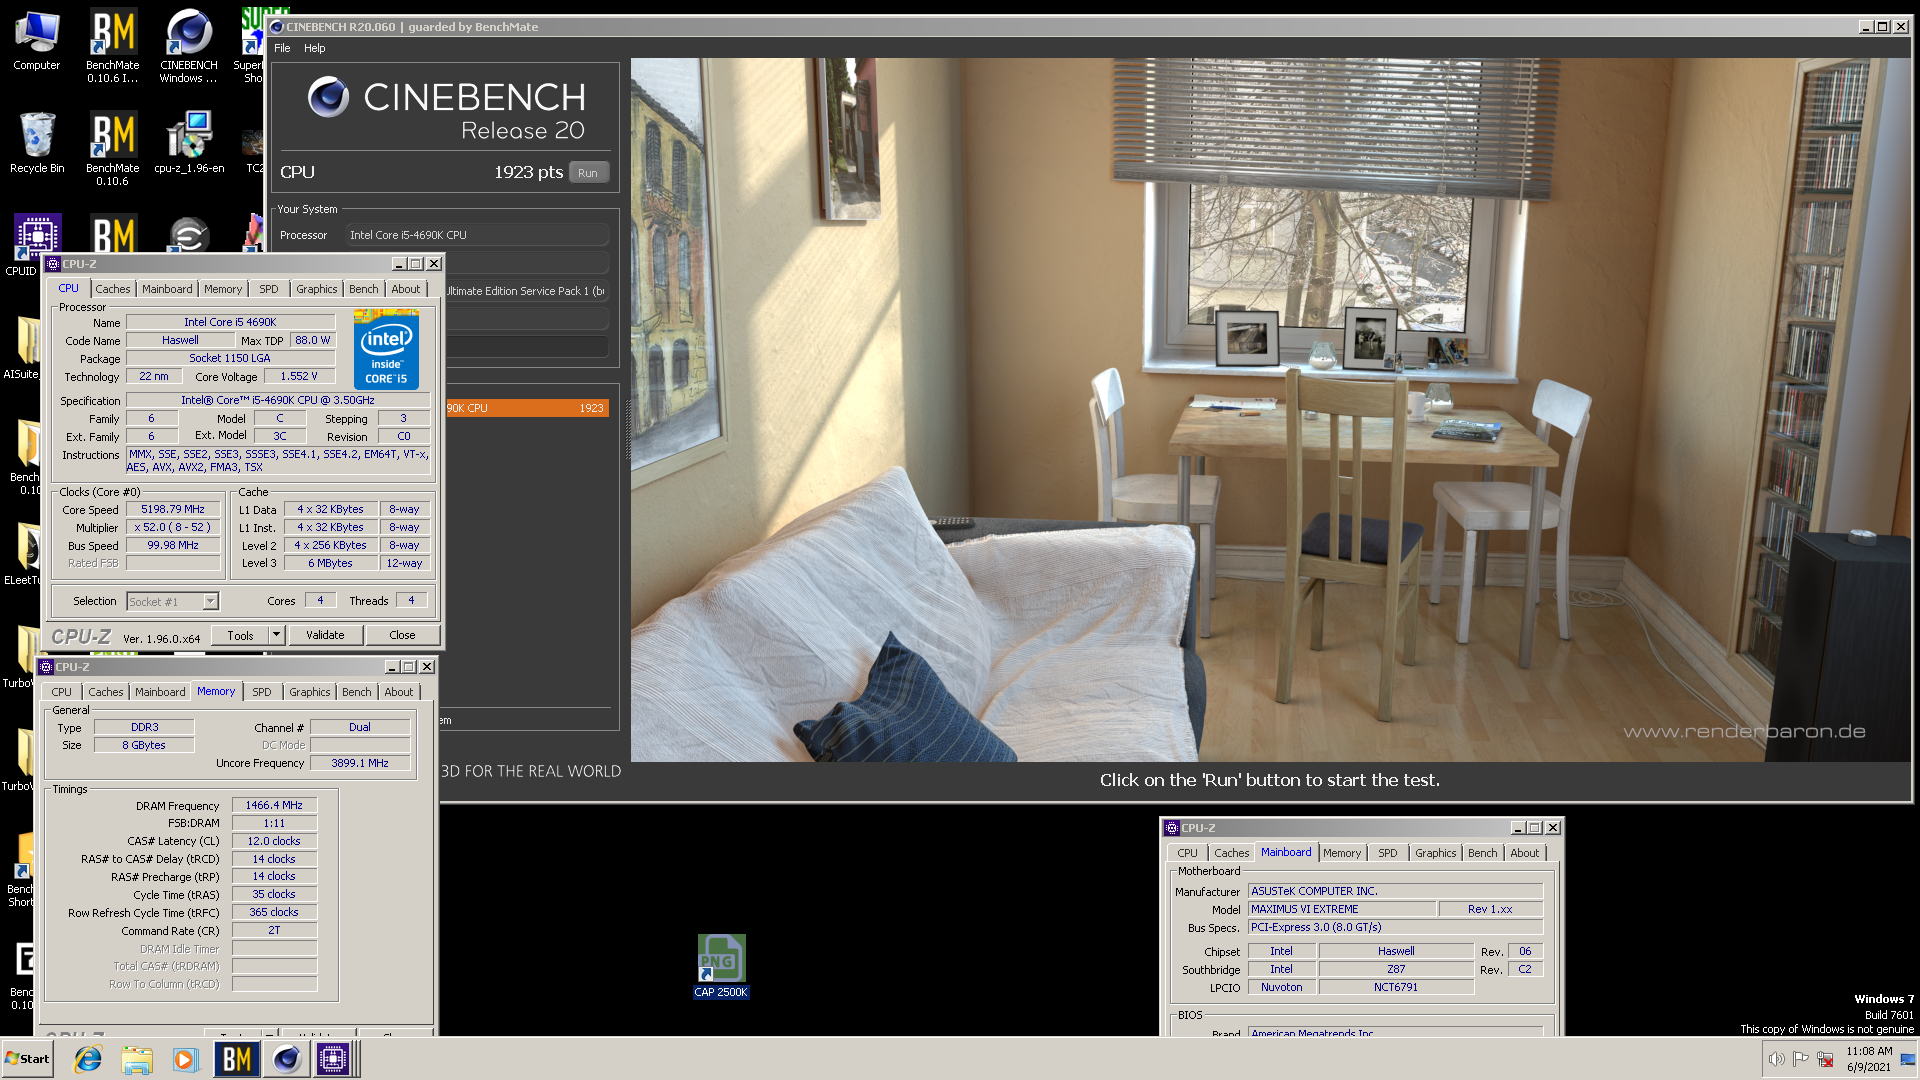Image resolution: width=1920 pixels, height=1080 pixels.
Task: Click the Run button for CPU test
Action: point(588,173)
